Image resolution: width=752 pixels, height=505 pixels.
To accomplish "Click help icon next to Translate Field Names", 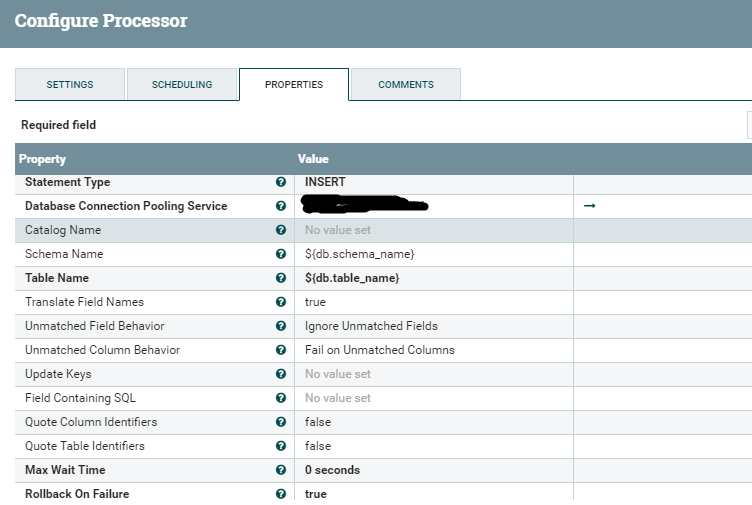I will point(281,302).
